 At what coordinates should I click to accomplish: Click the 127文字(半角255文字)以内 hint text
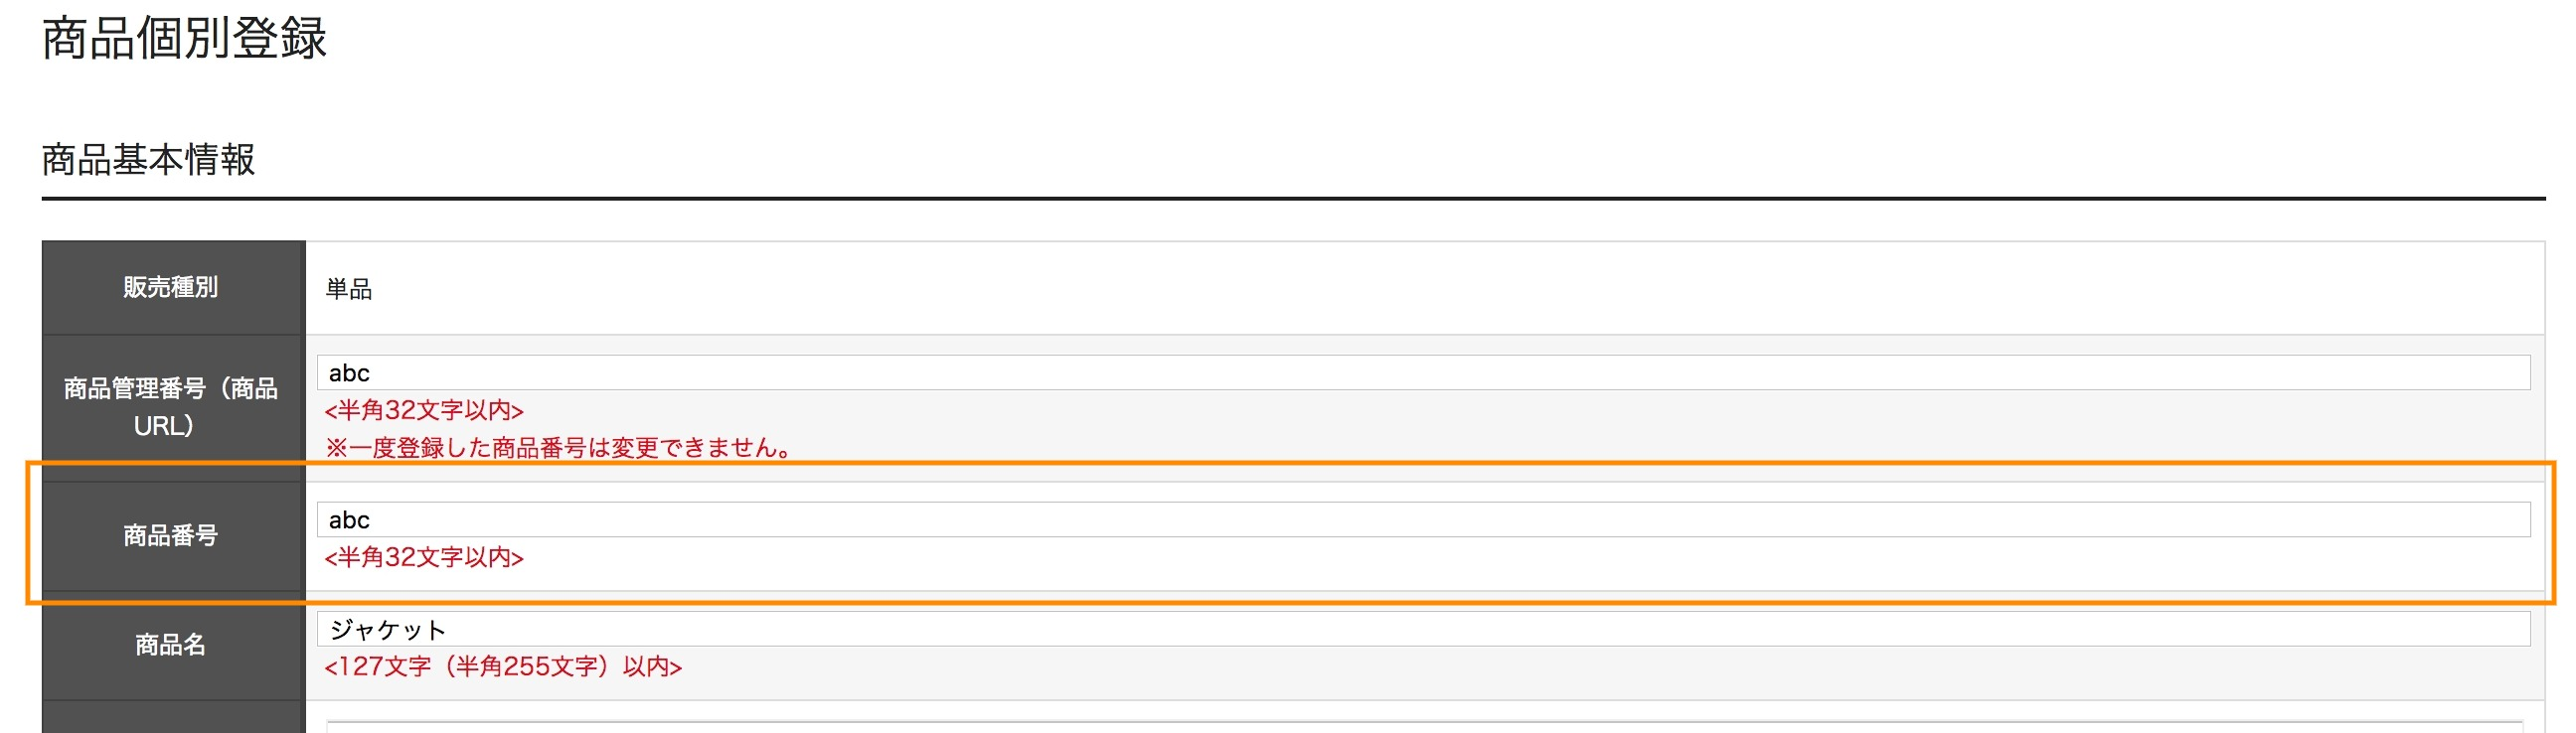pos(503,666)
